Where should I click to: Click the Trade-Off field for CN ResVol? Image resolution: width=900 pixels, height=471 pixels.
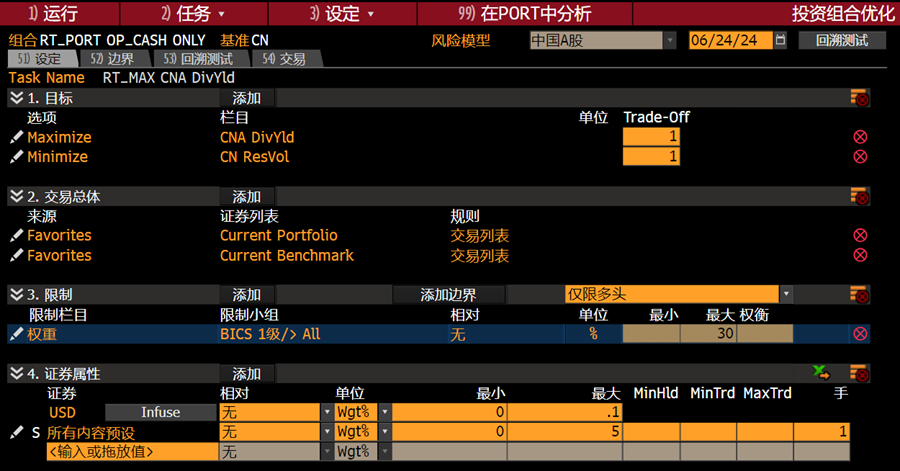pyautogui.click(x=651, y=157)
